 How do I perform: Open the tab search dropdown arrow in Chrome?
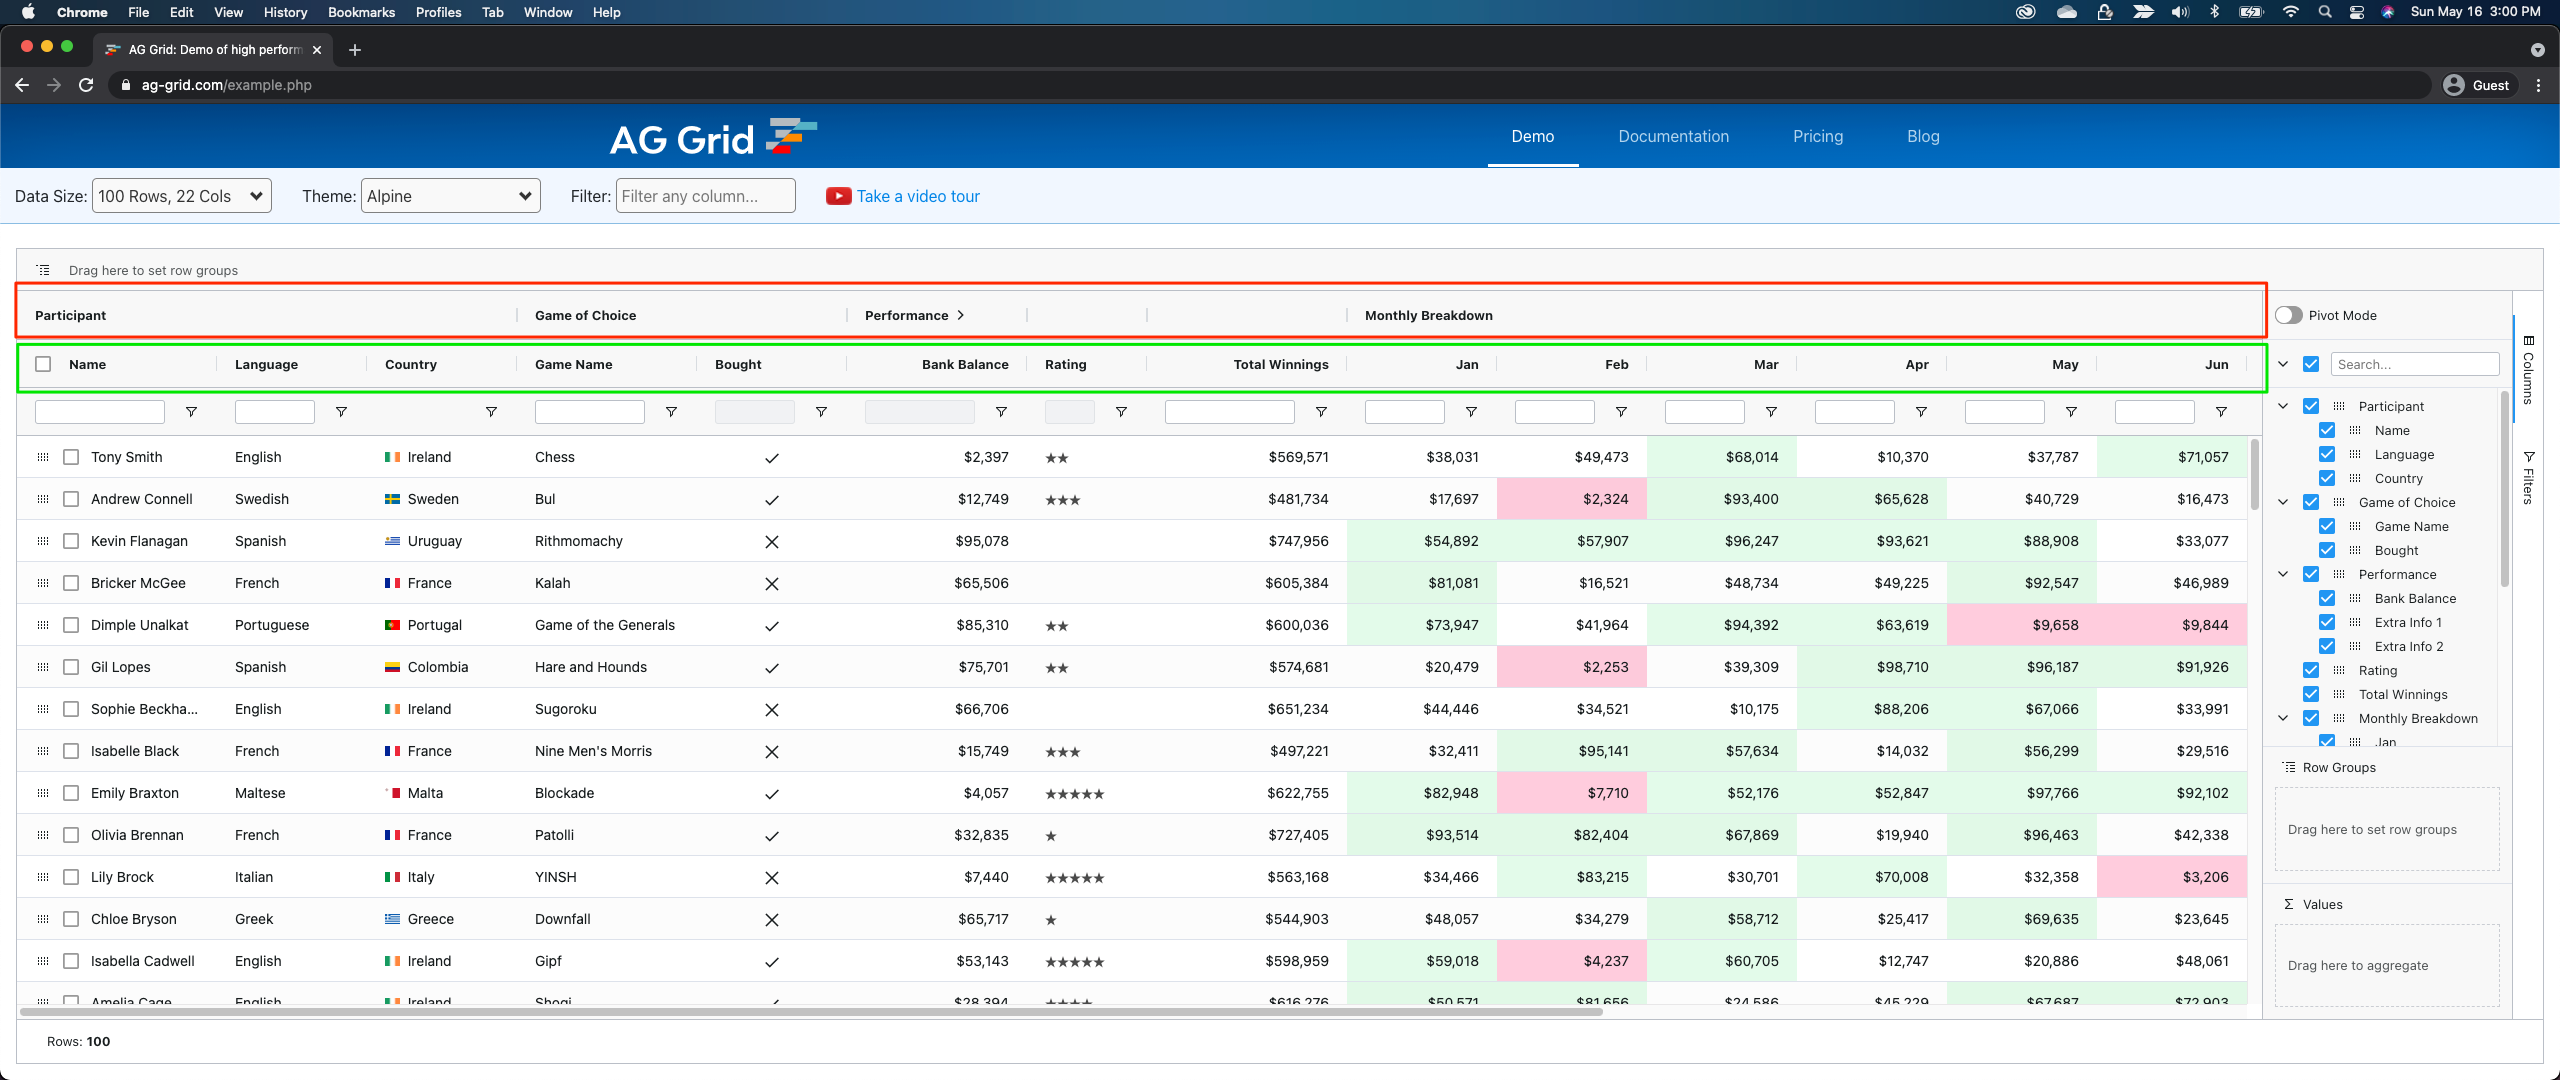[x=2537, y=50]
